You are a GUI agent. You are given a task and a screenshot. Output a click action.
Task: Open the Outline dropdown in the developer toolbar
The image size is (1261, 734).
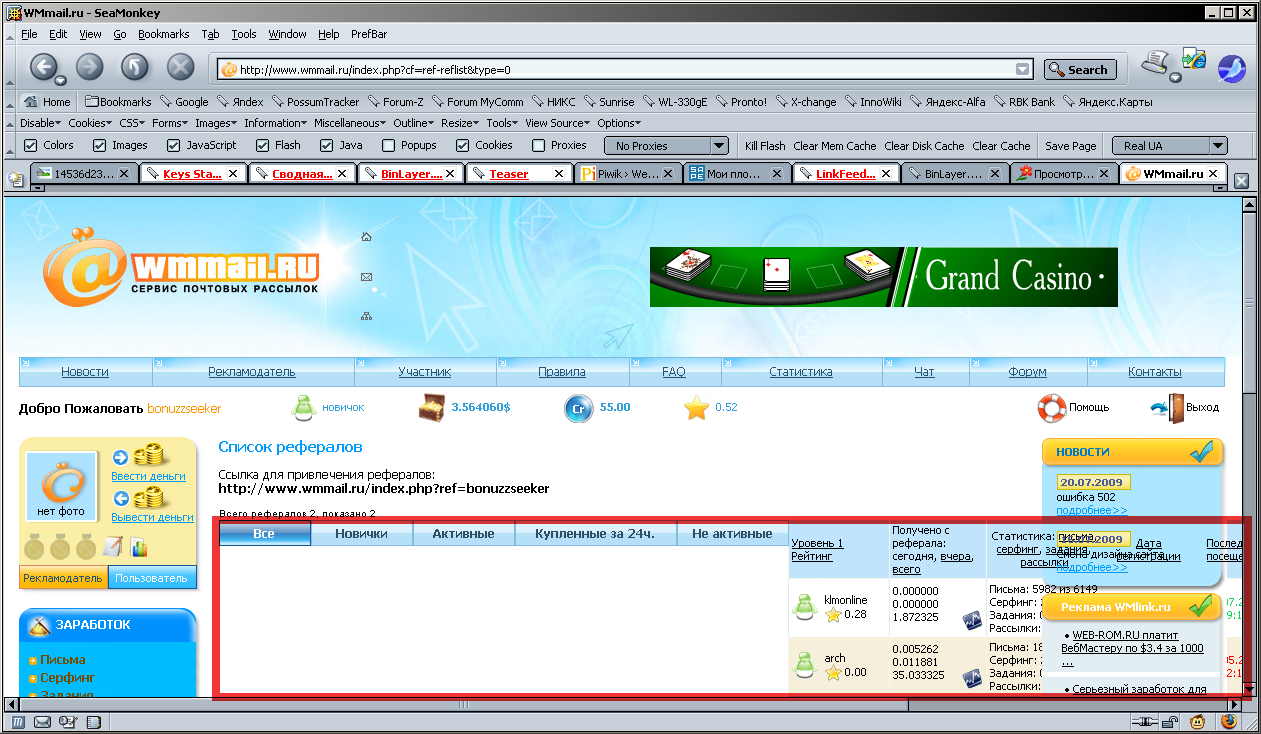tap(414, 123)
